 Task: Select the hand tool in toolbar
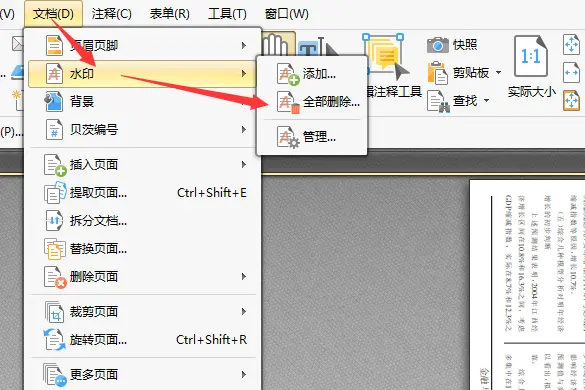point(278,44)
